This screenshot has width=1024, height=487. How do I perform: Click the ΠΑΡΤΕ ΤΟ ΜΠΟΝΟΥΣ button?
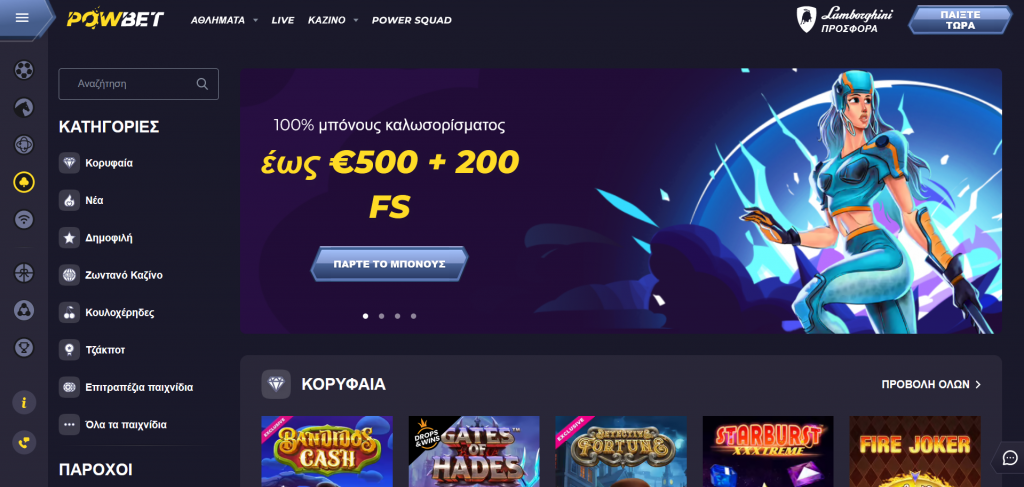point(389,264)
